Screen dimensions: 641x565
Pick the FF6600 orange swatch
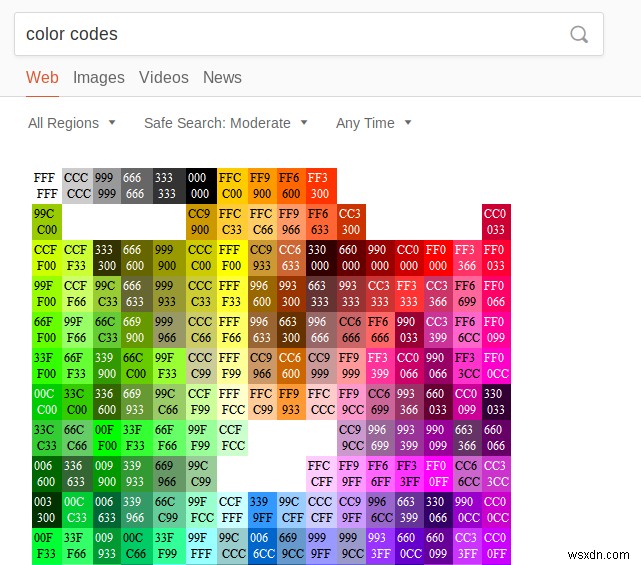pyautogui.click(x=291, y=186)
